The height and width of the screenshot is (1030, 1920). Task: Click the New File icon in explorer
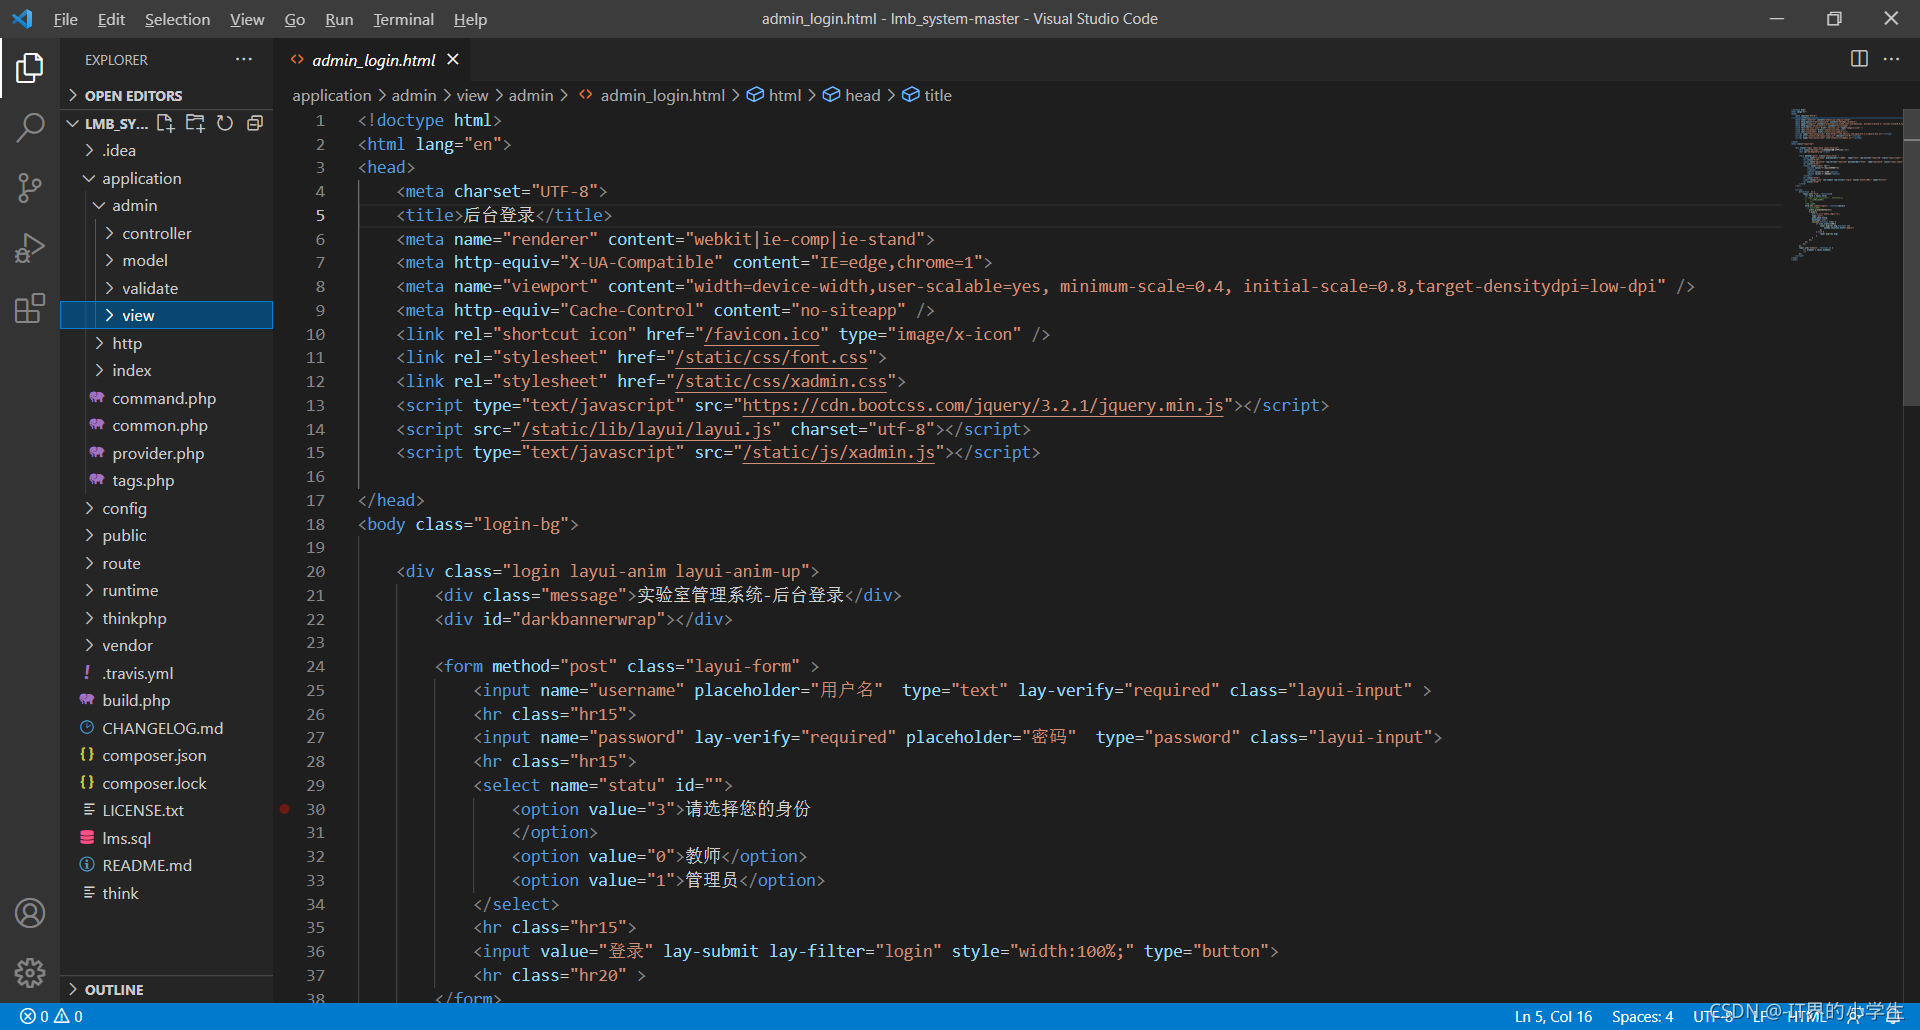point(165,123)
